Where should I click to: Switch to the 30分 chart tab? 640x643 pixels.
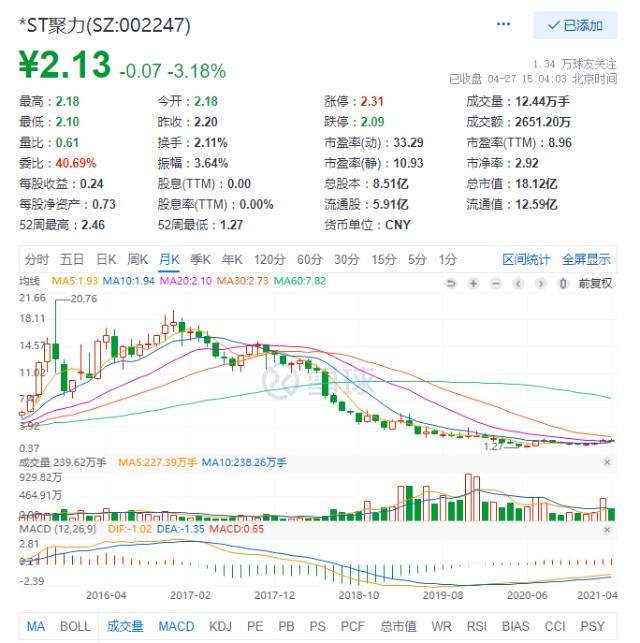point(347,260)
